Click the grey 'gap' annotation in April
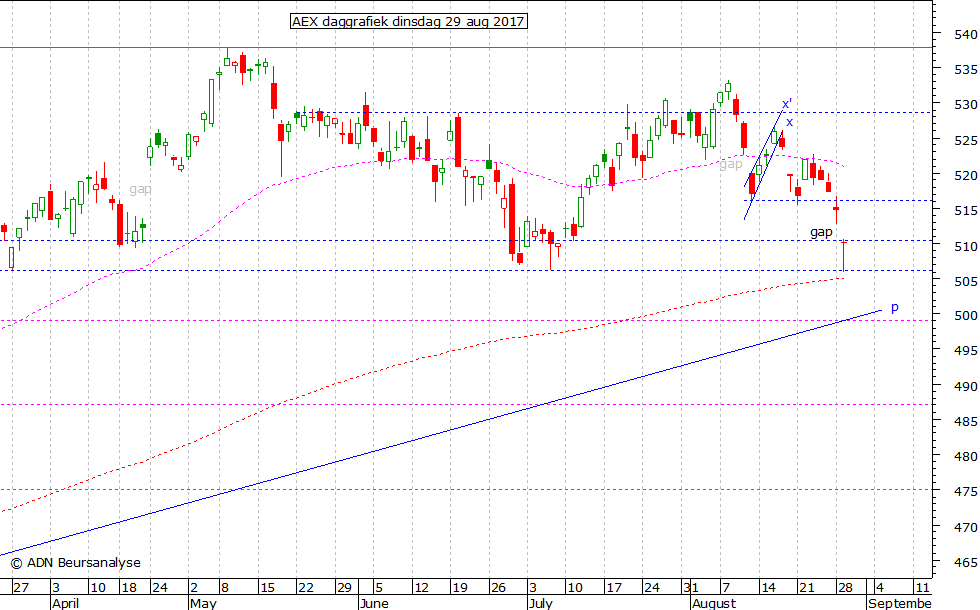The image size is (980, 610). (140, 189)
